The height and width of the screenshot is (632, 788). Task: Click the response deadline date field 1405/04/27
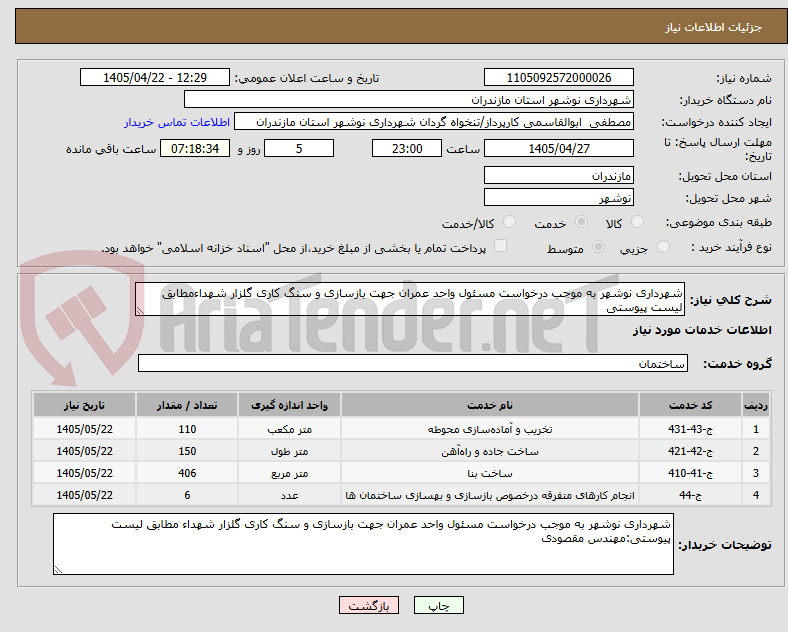click(x=558, y=149)
